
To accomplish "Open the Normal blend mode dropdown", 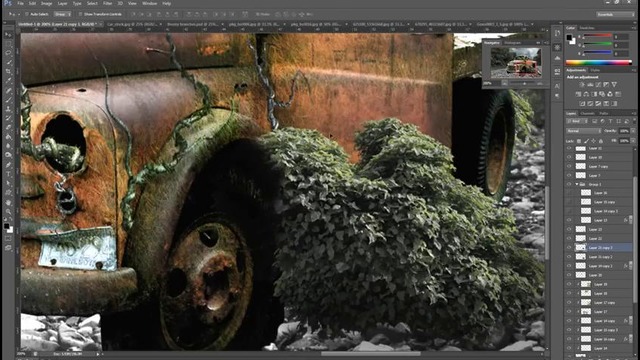I will tap(584, 131).
